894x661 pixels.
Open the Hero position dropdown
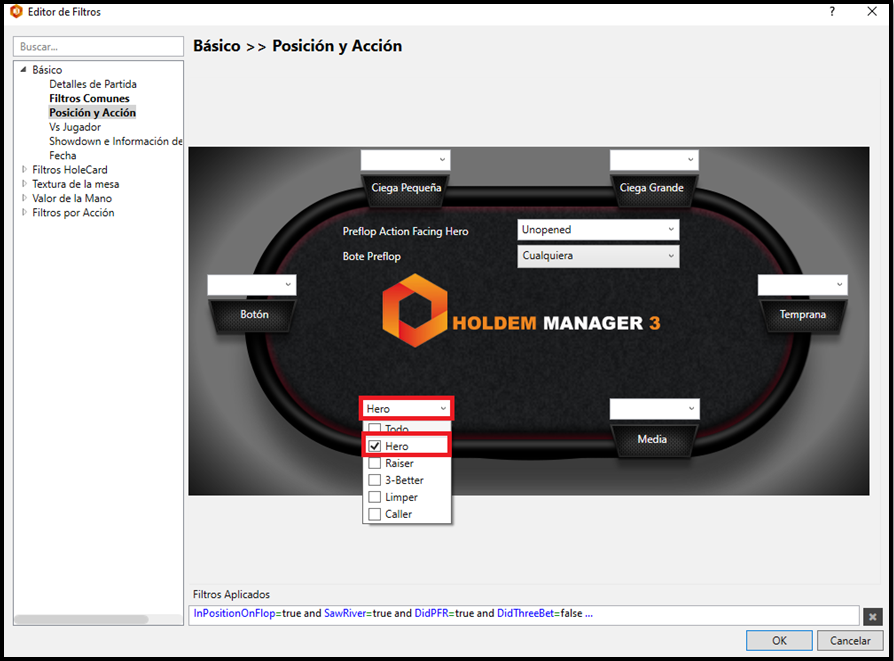point(406,408)
